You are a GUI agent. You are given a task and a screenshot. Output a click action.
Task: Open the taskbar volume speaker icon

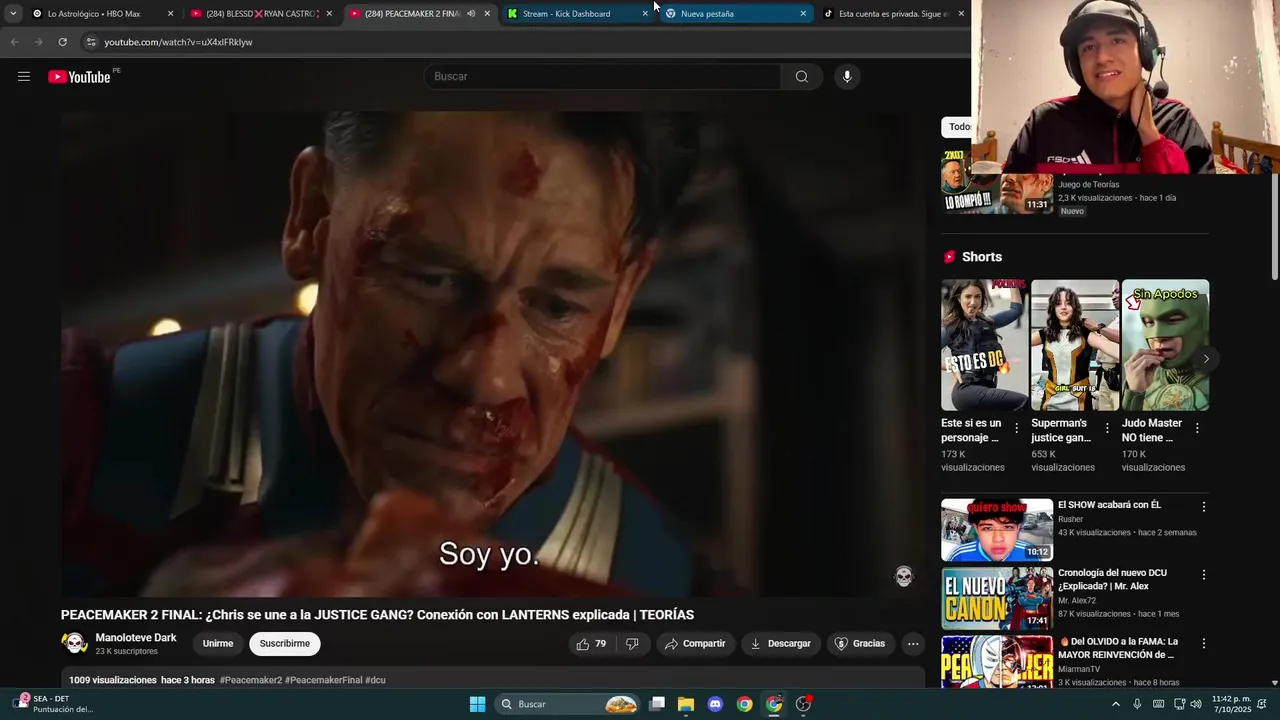pos(1196,704)
